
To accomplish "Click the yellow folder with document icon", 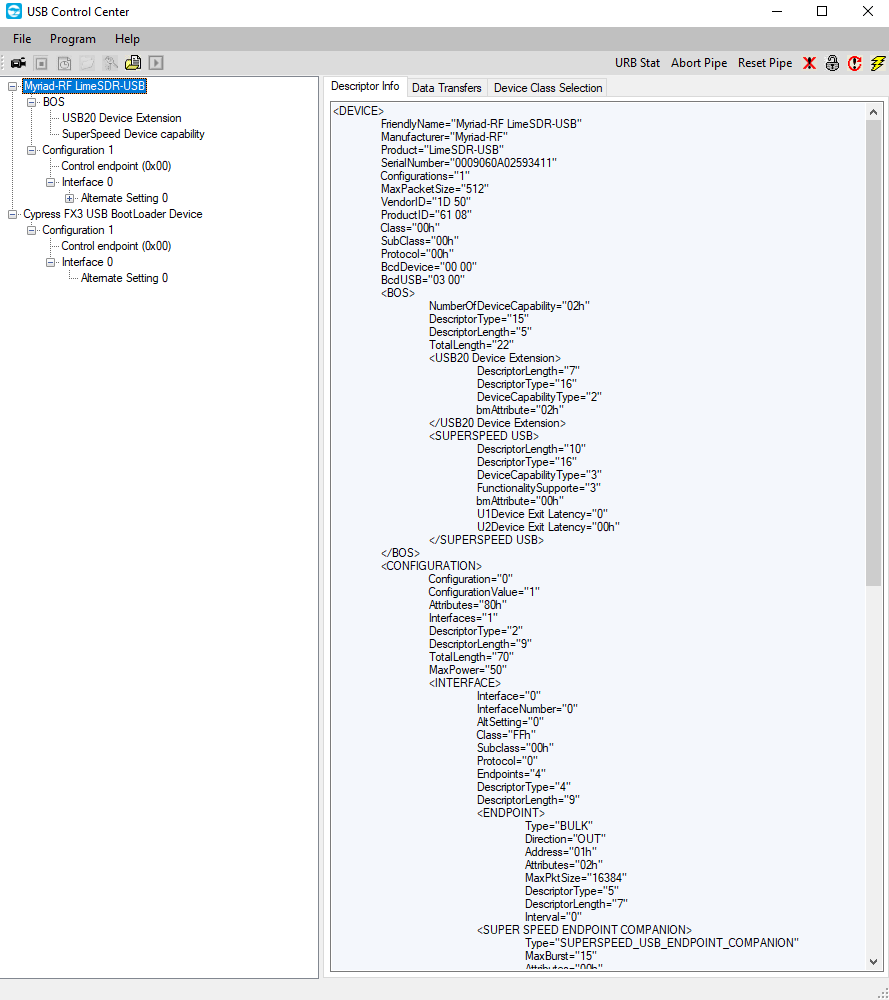I will (x=133, y=63).
